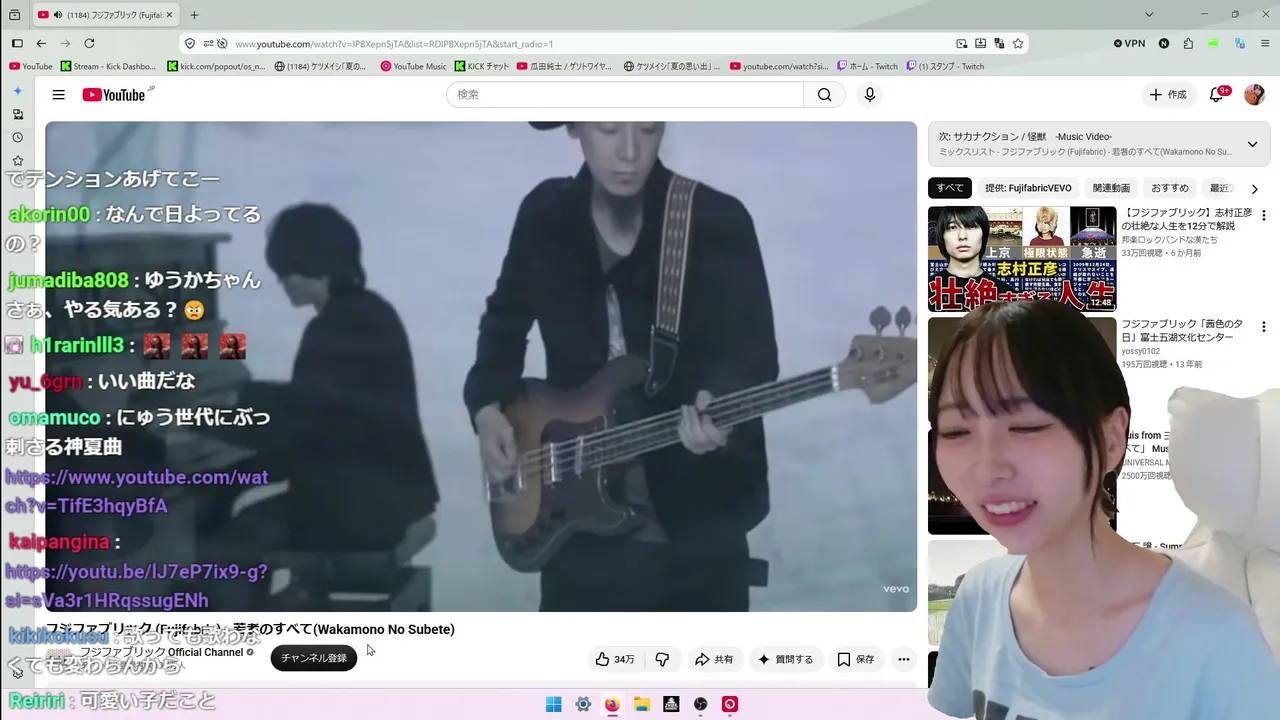Image resolution: width=1280 pixels, height=720 pixels.
Task: Open the スタンプ - Twitch bookmark
Action: click(945, 67)
